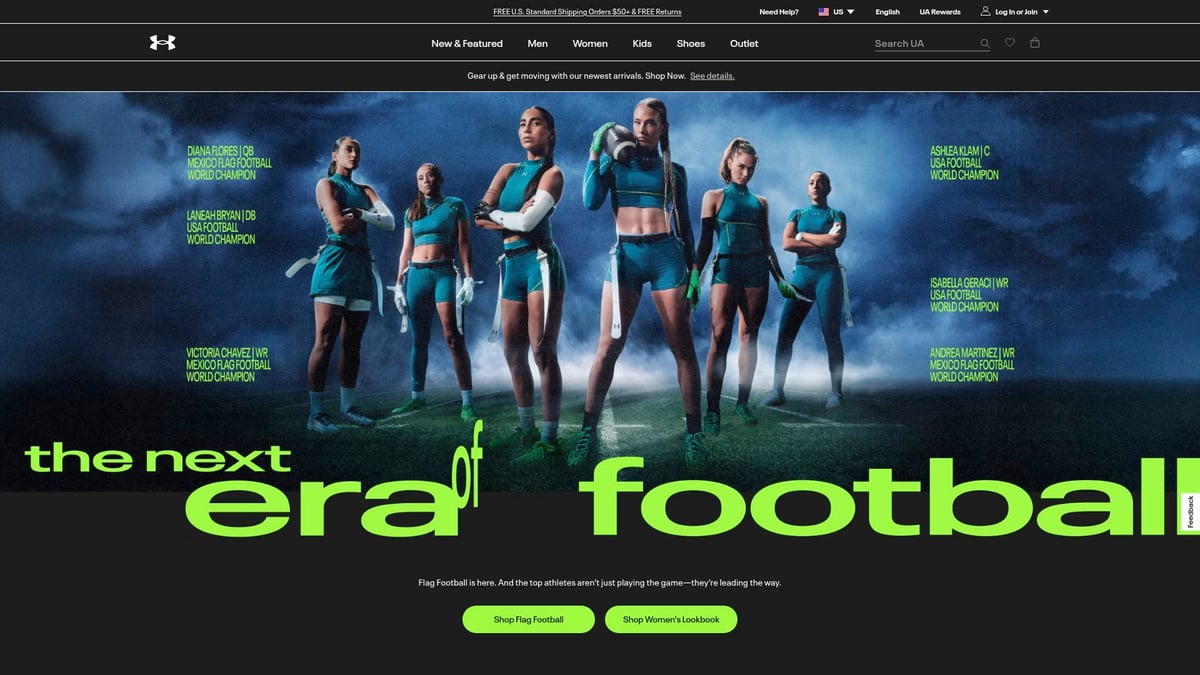Image resolution: width=1200 pixels, height=675 pixels.
Task: Open the Feedback side tab
Action: (1190, 512)
